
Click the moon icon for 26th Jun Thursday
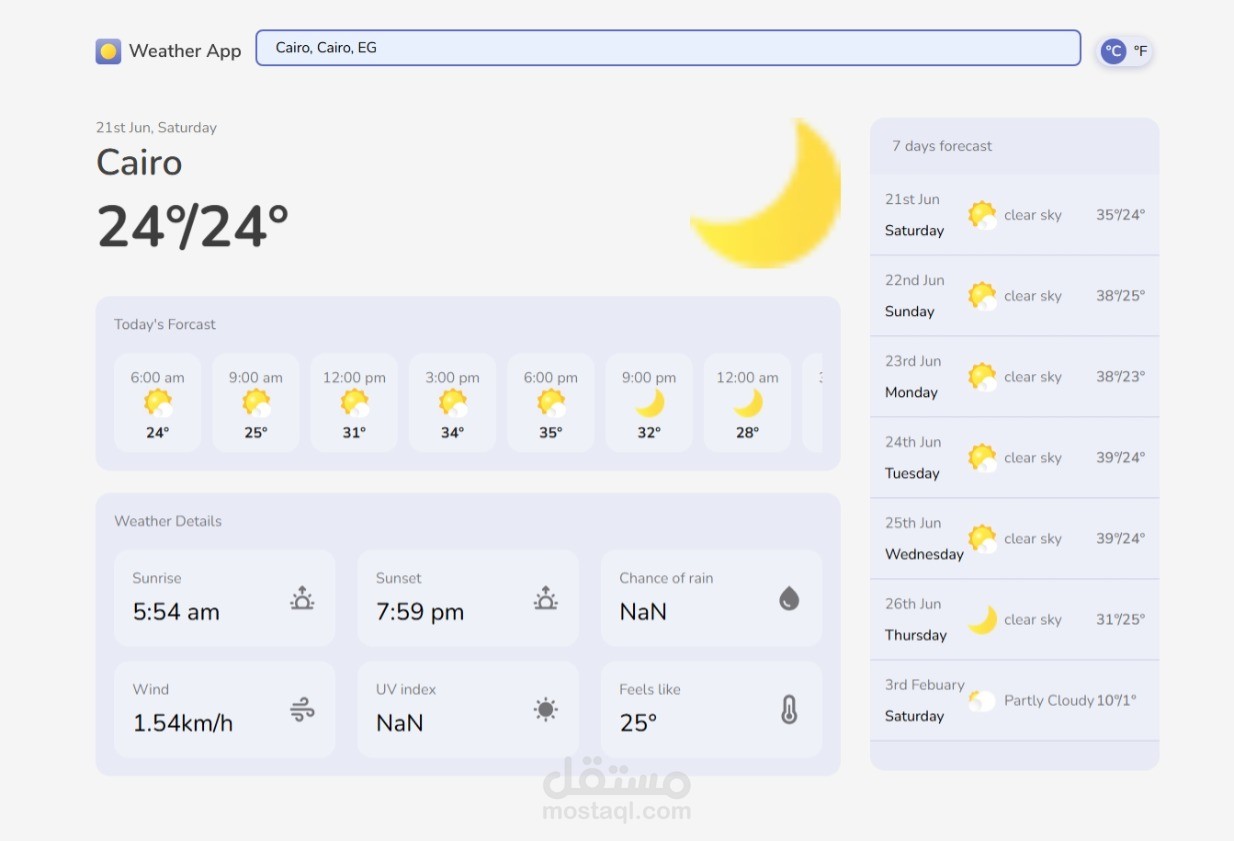[x=982, y=620]
